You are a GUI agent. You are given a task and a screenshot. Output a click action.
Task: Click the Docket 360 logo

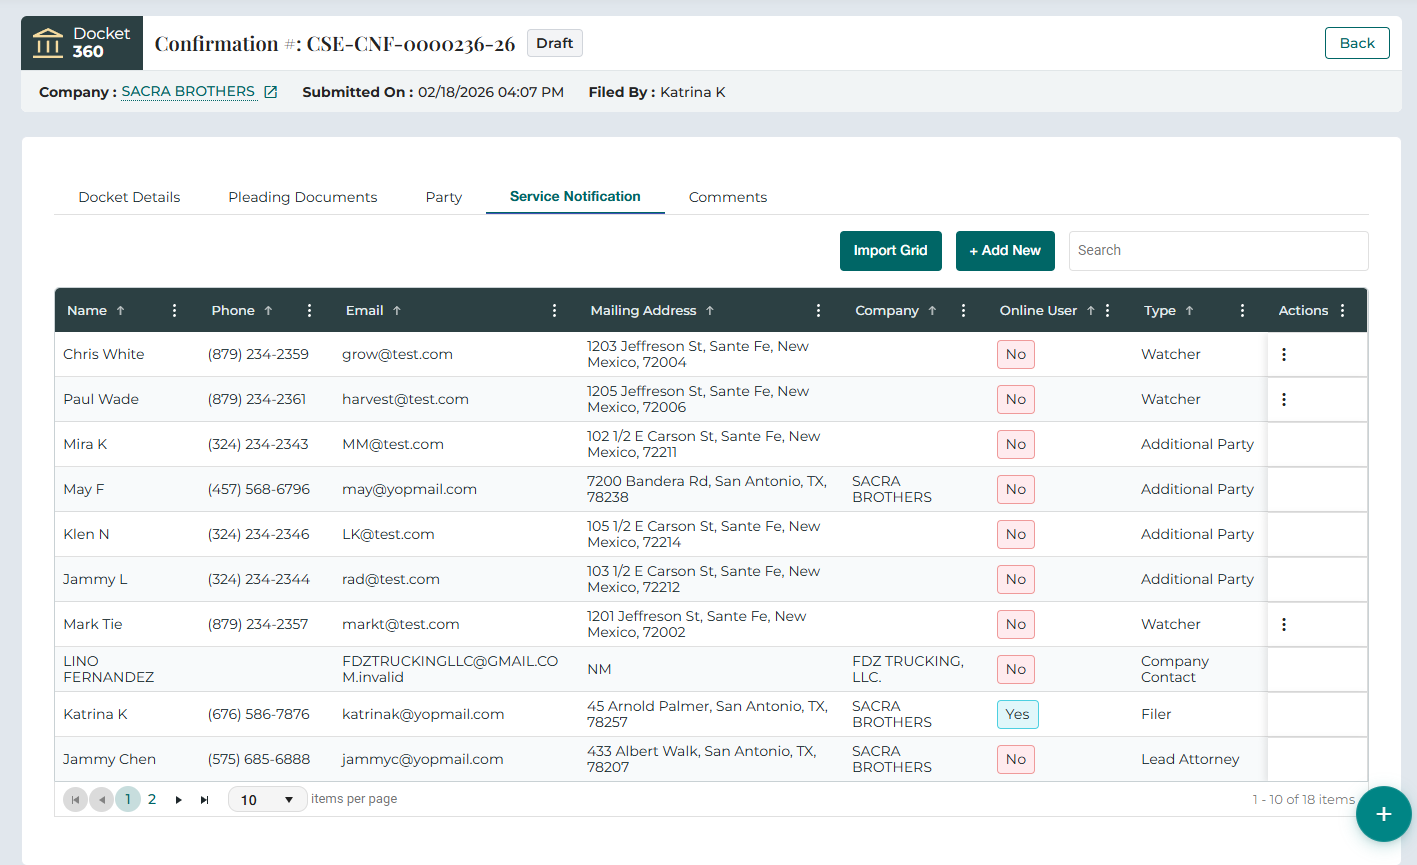[81, 43]
